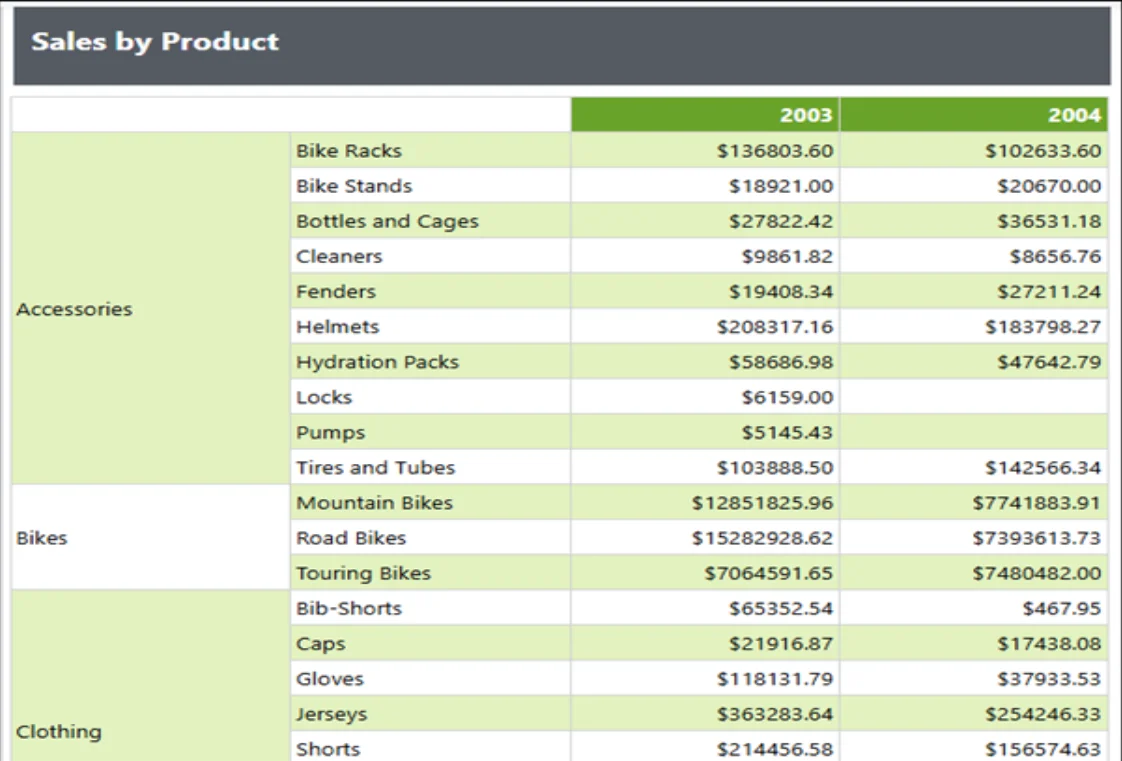The height and width of the screenshot is (761, 1122).
Task: Select the 2004 column header
Action: point(973,114)
